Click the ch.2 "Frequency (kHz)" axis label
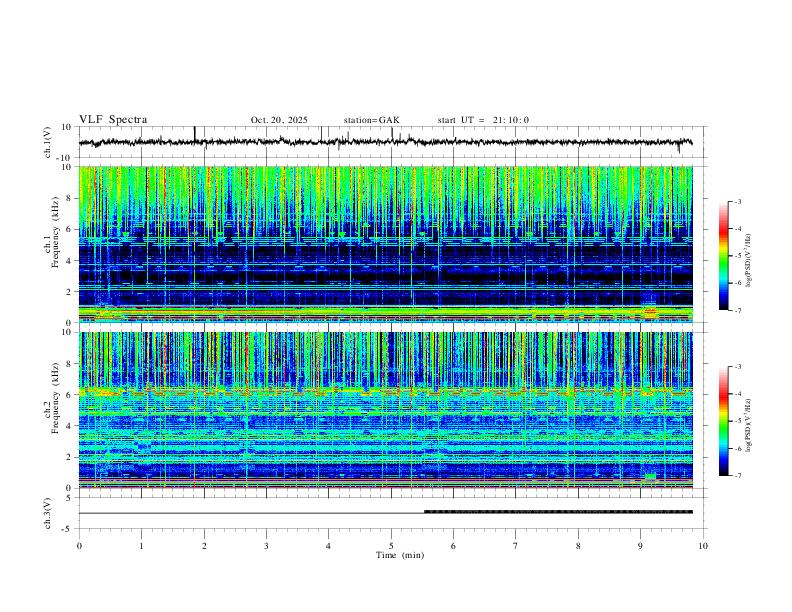The image size is (792, 612). 55,398
